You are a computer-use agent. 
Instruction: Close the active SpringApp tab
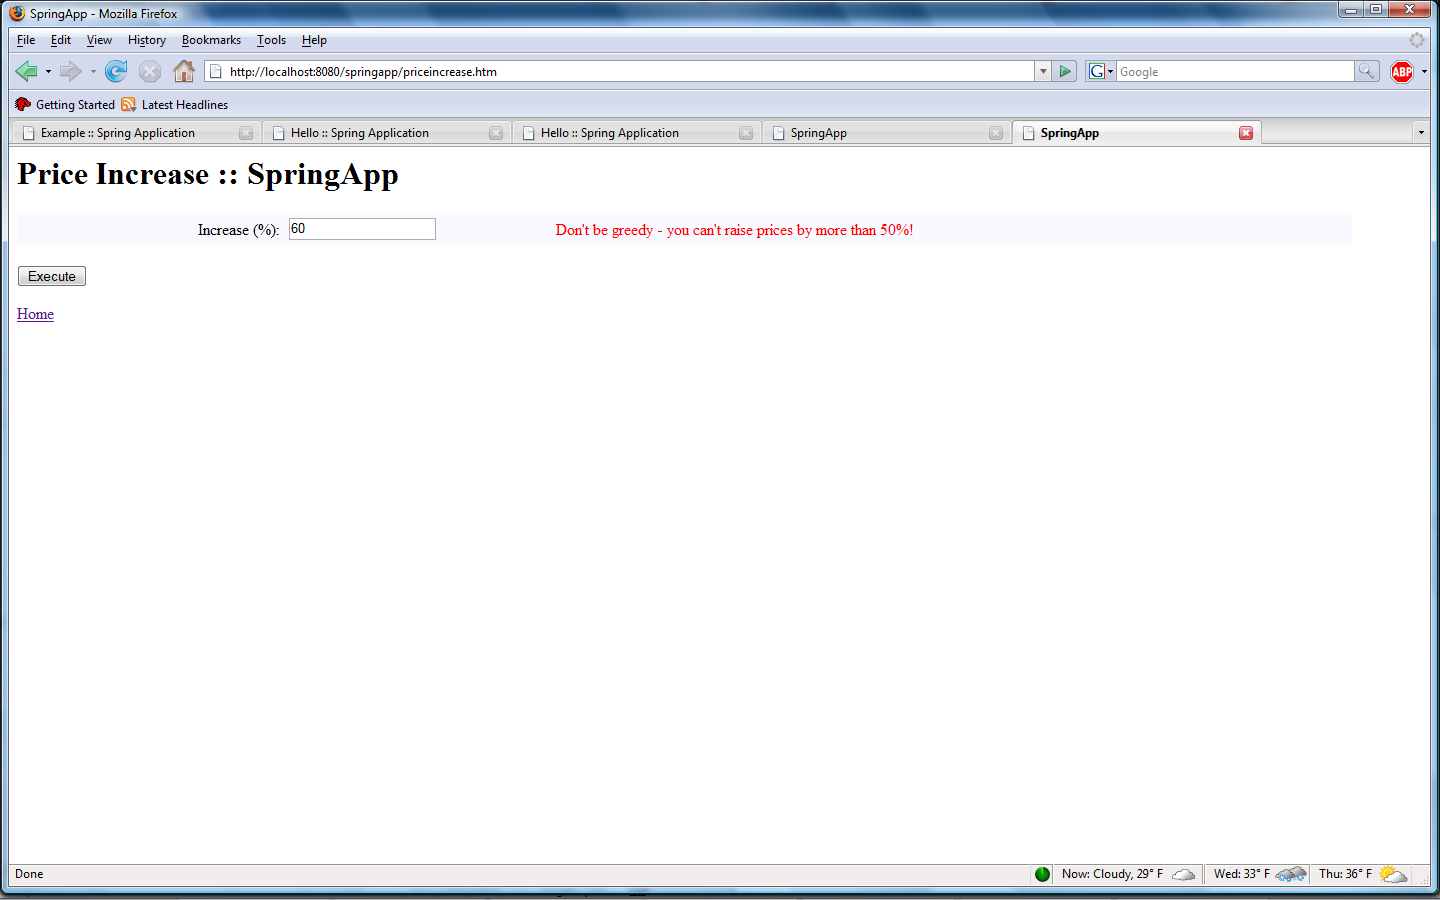coord(1246,133)
